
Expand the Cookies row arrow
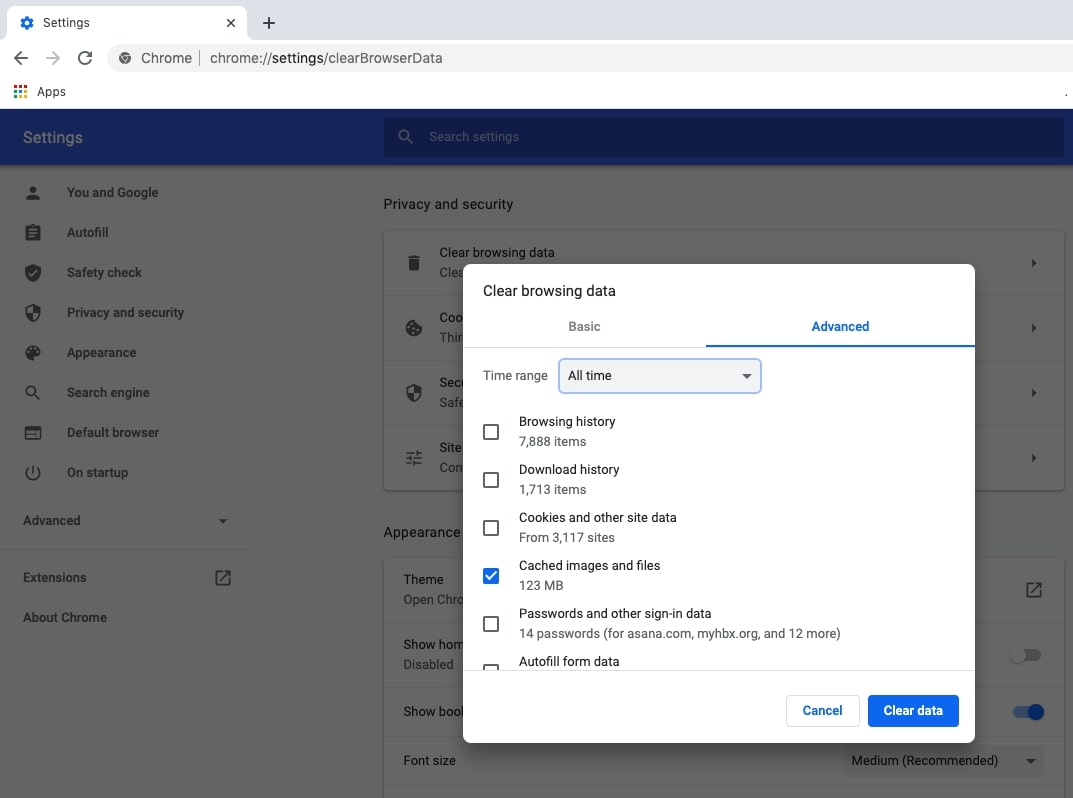(1034, 328)
